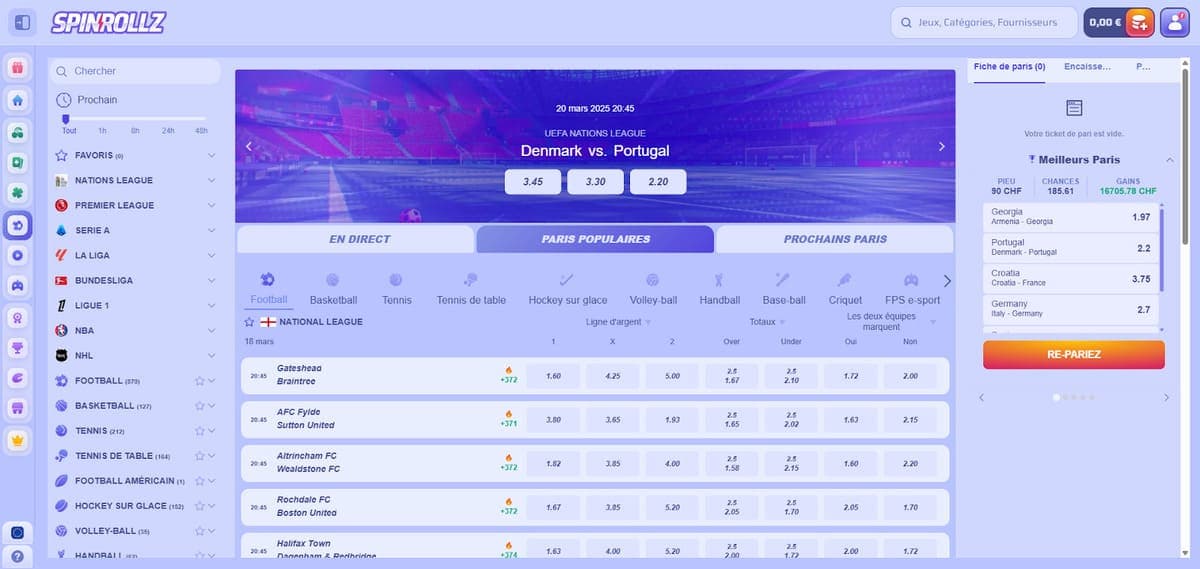Open the gold crown VIP icon in left rail

pos(17,439)
